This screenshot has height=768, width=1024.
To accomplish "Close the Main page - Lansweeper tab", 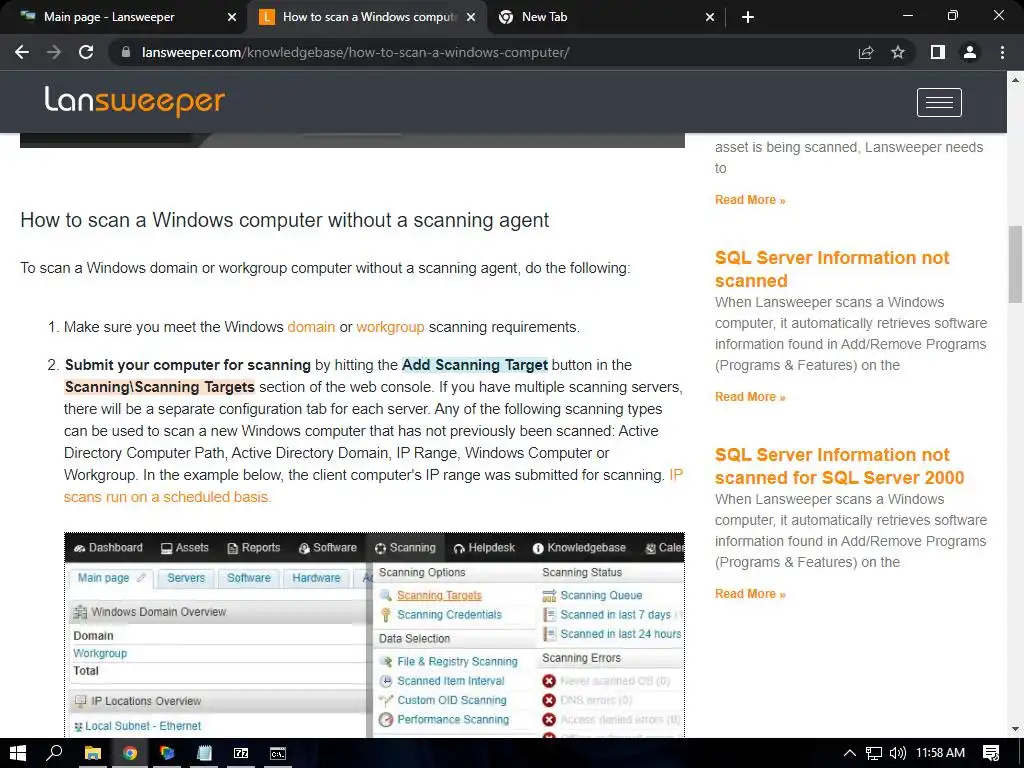I will pos(232,17).
